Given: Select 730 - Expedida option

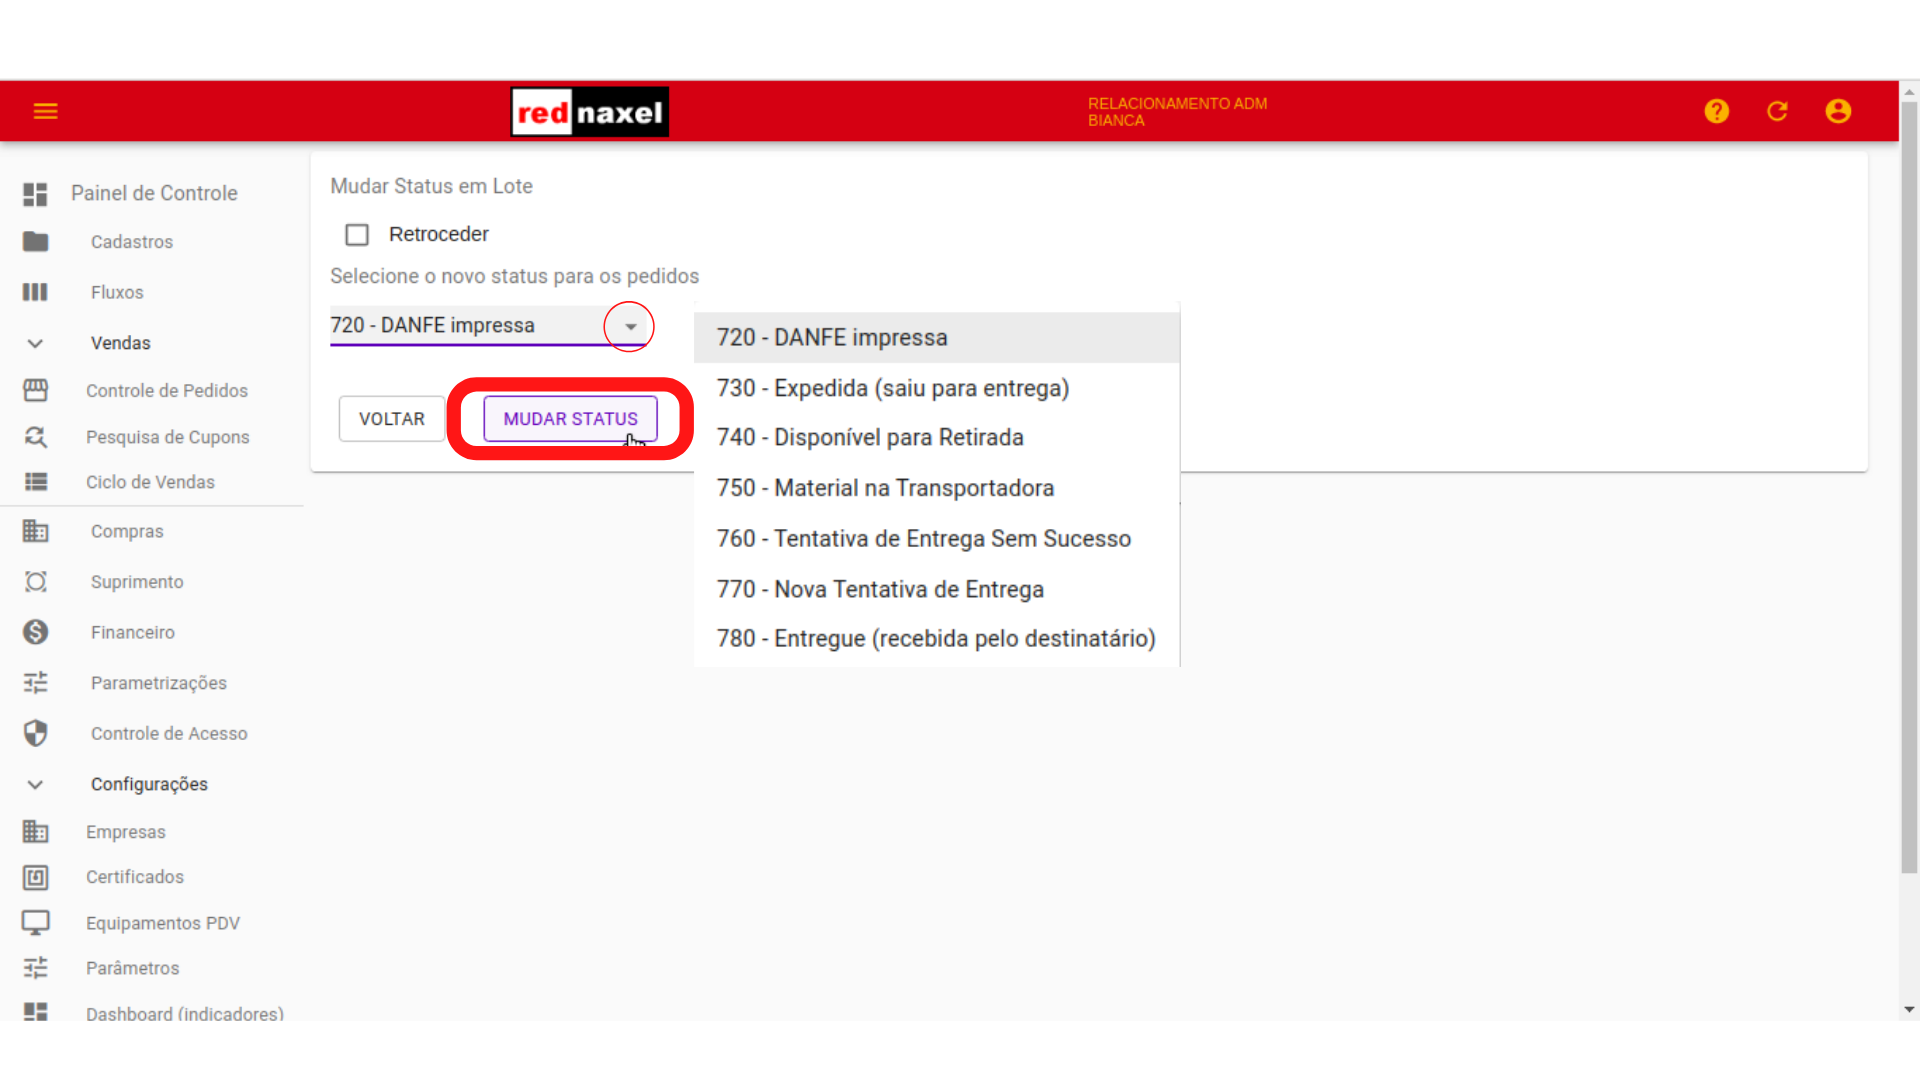Looking at the screenshot, I should pos(892,388).
